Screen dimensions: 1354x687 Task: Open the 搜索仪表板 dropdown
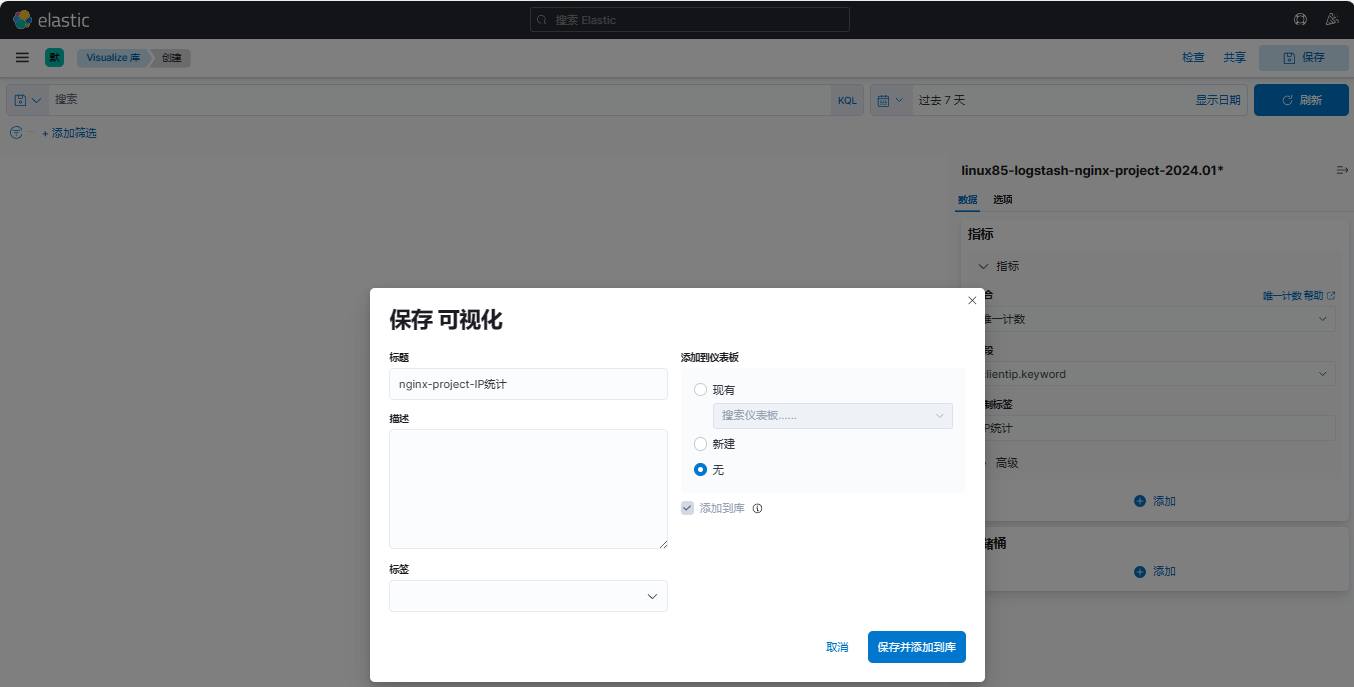point(832,416)
